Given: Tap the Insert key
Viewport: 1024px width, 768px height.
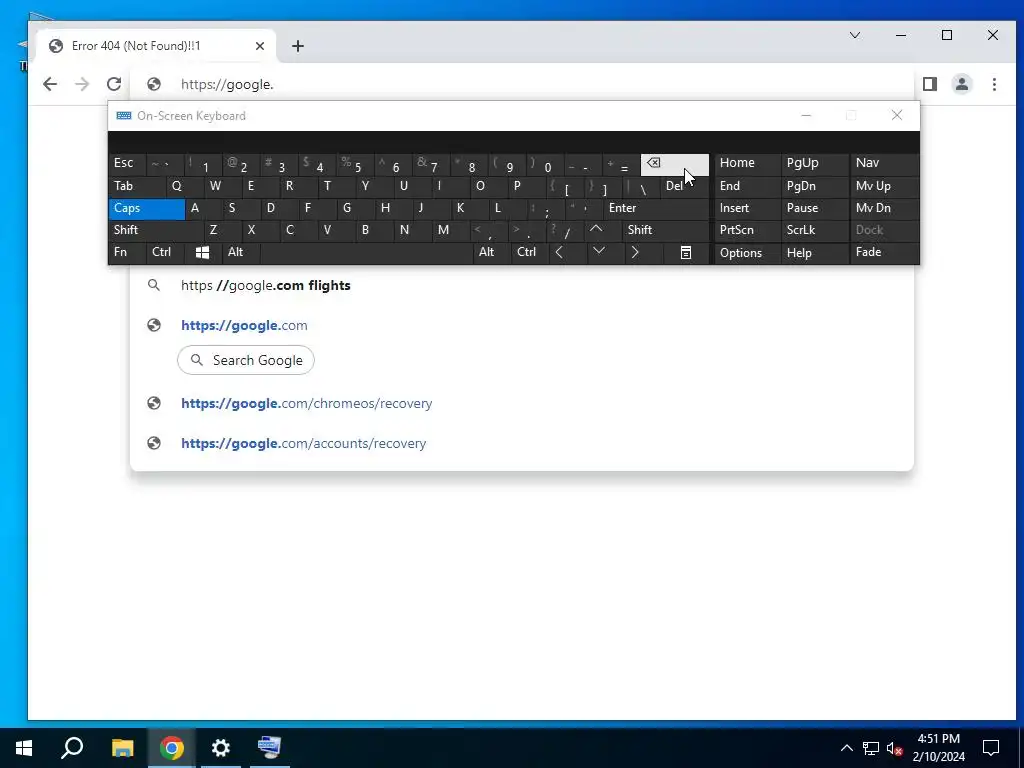Looking at the screenshot, I should [748, 208].
